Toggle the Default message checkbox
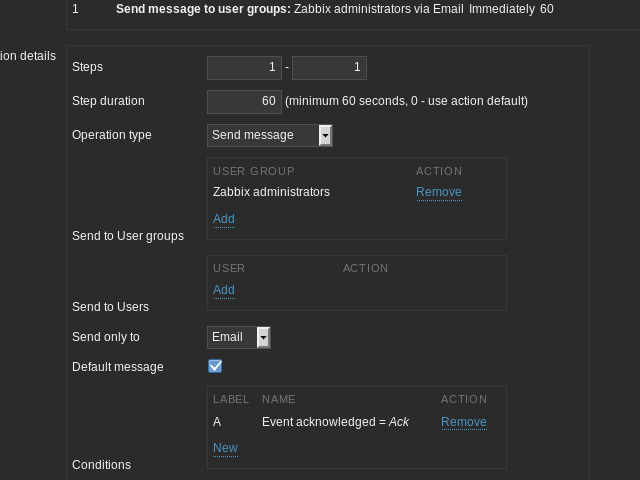The image size is (640, 480). click(x=215, y=367)
